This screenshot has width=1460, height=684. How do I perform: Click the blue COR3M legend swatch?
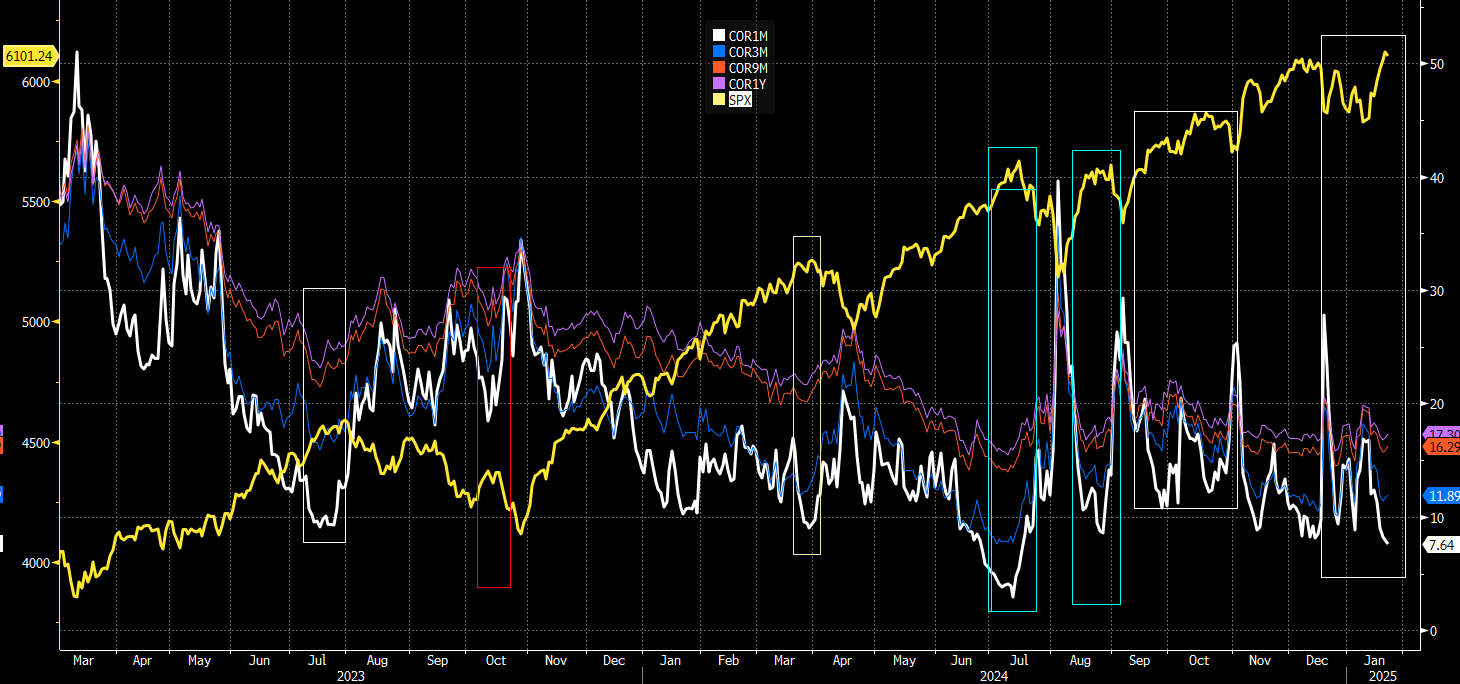718,52
